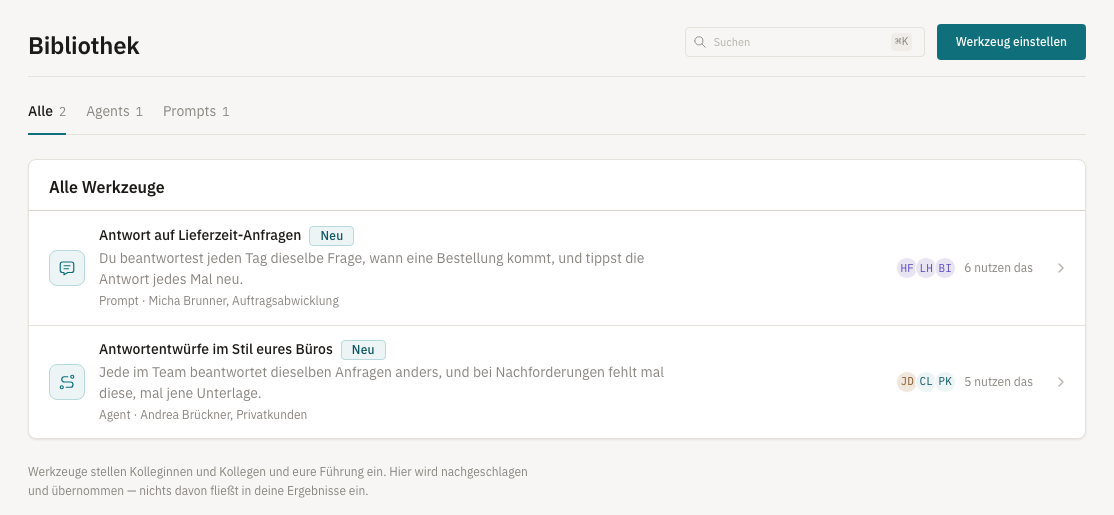Click the CL user avatar
Screen dimensions: 1114x515
coord(926,382)
